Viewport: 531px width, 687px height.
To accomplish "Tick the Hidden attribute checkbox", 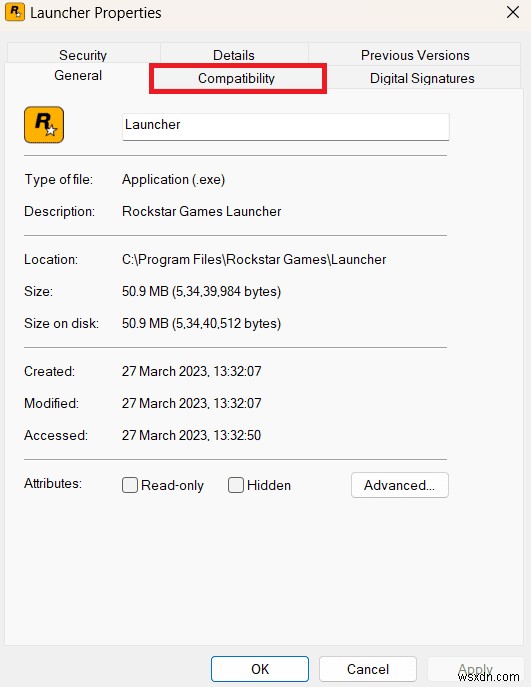I will 236,485.
